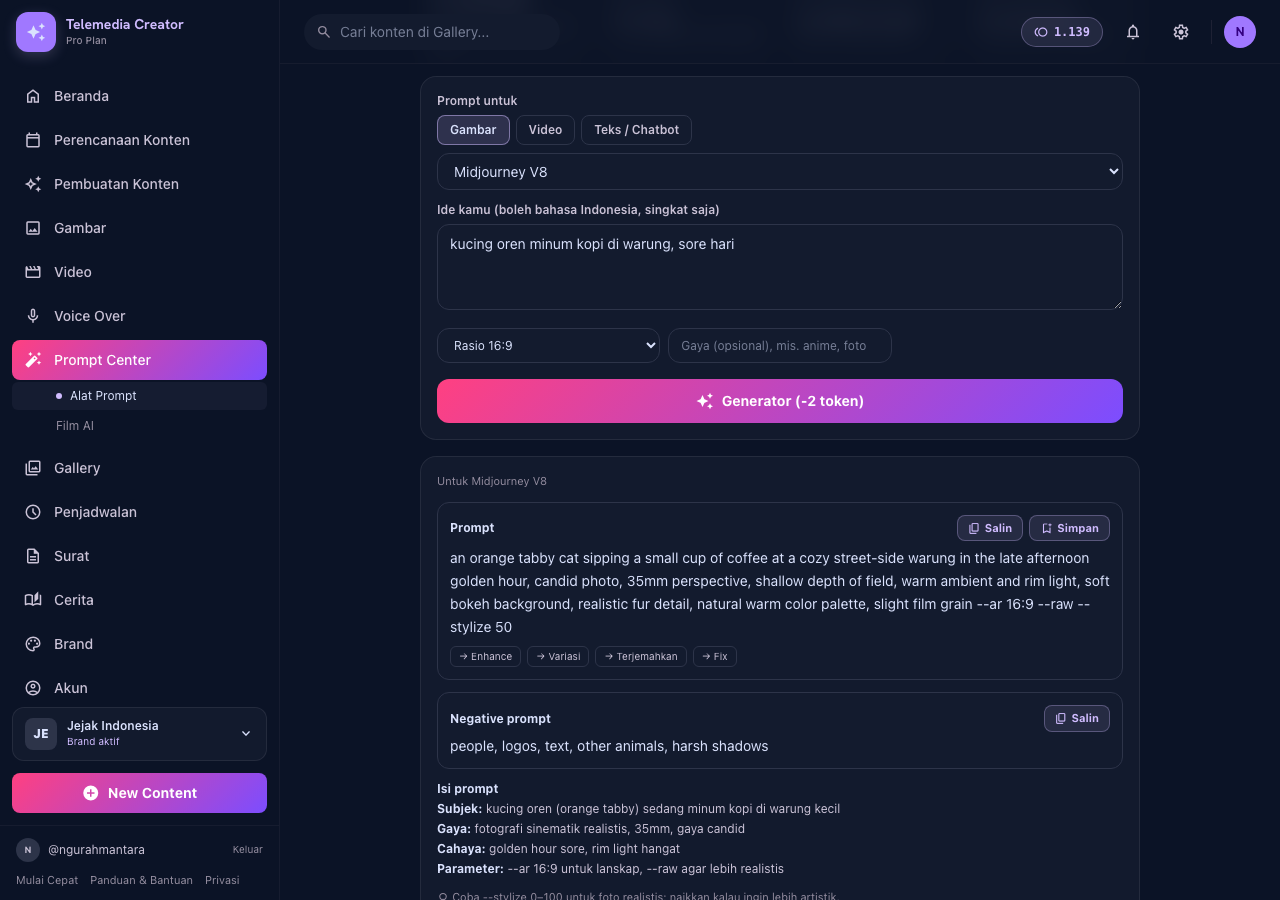The image size is (1280, 900).
Task: Click into the Ide kamu text area
Action: (780, 267)
